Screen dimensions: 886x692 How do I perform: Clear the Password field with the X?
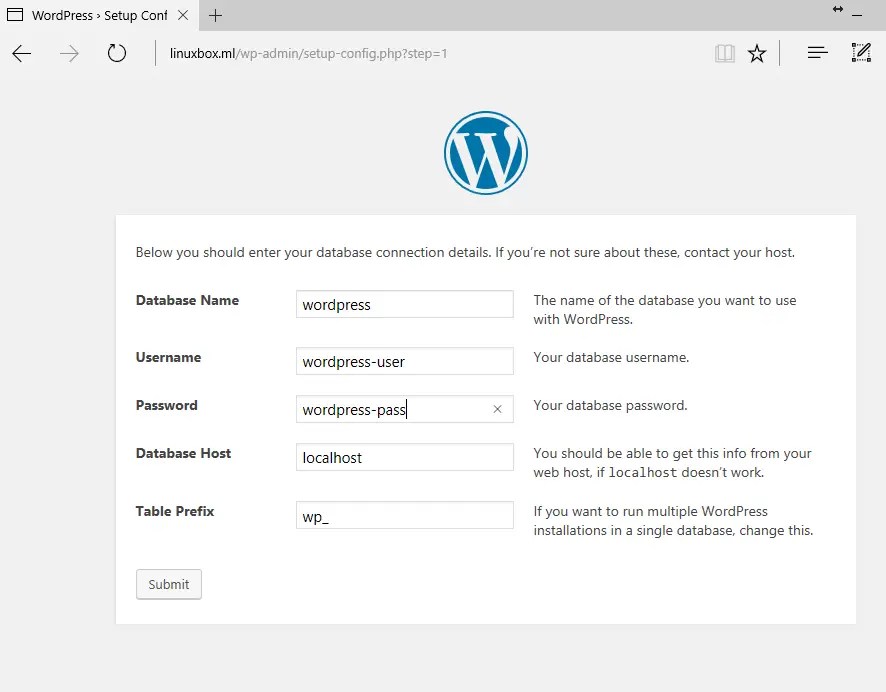497,409
